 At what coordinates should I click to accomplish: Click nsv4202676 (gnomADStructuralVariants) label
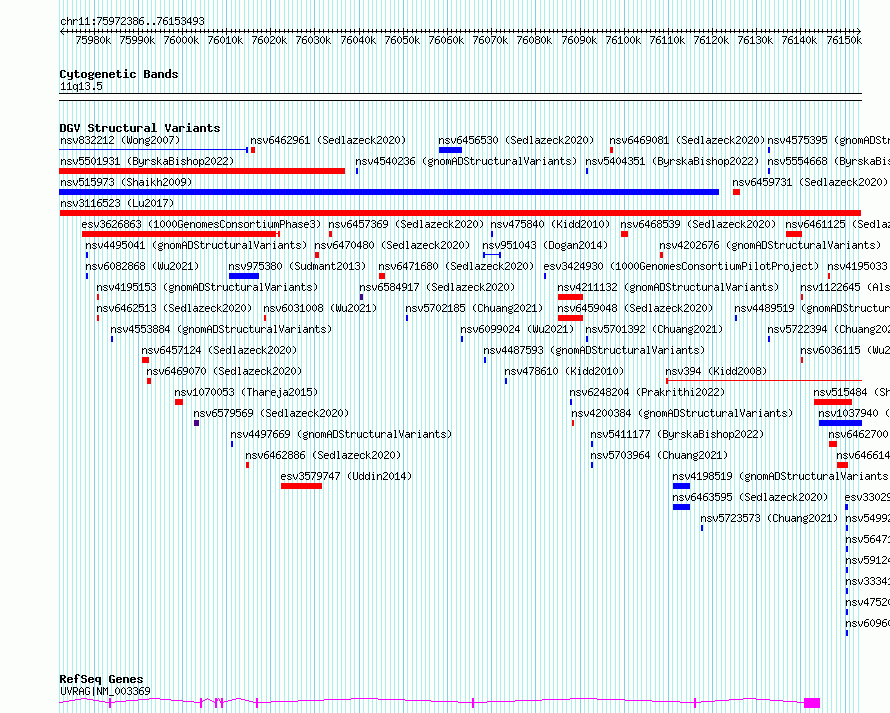coord(770,245)
